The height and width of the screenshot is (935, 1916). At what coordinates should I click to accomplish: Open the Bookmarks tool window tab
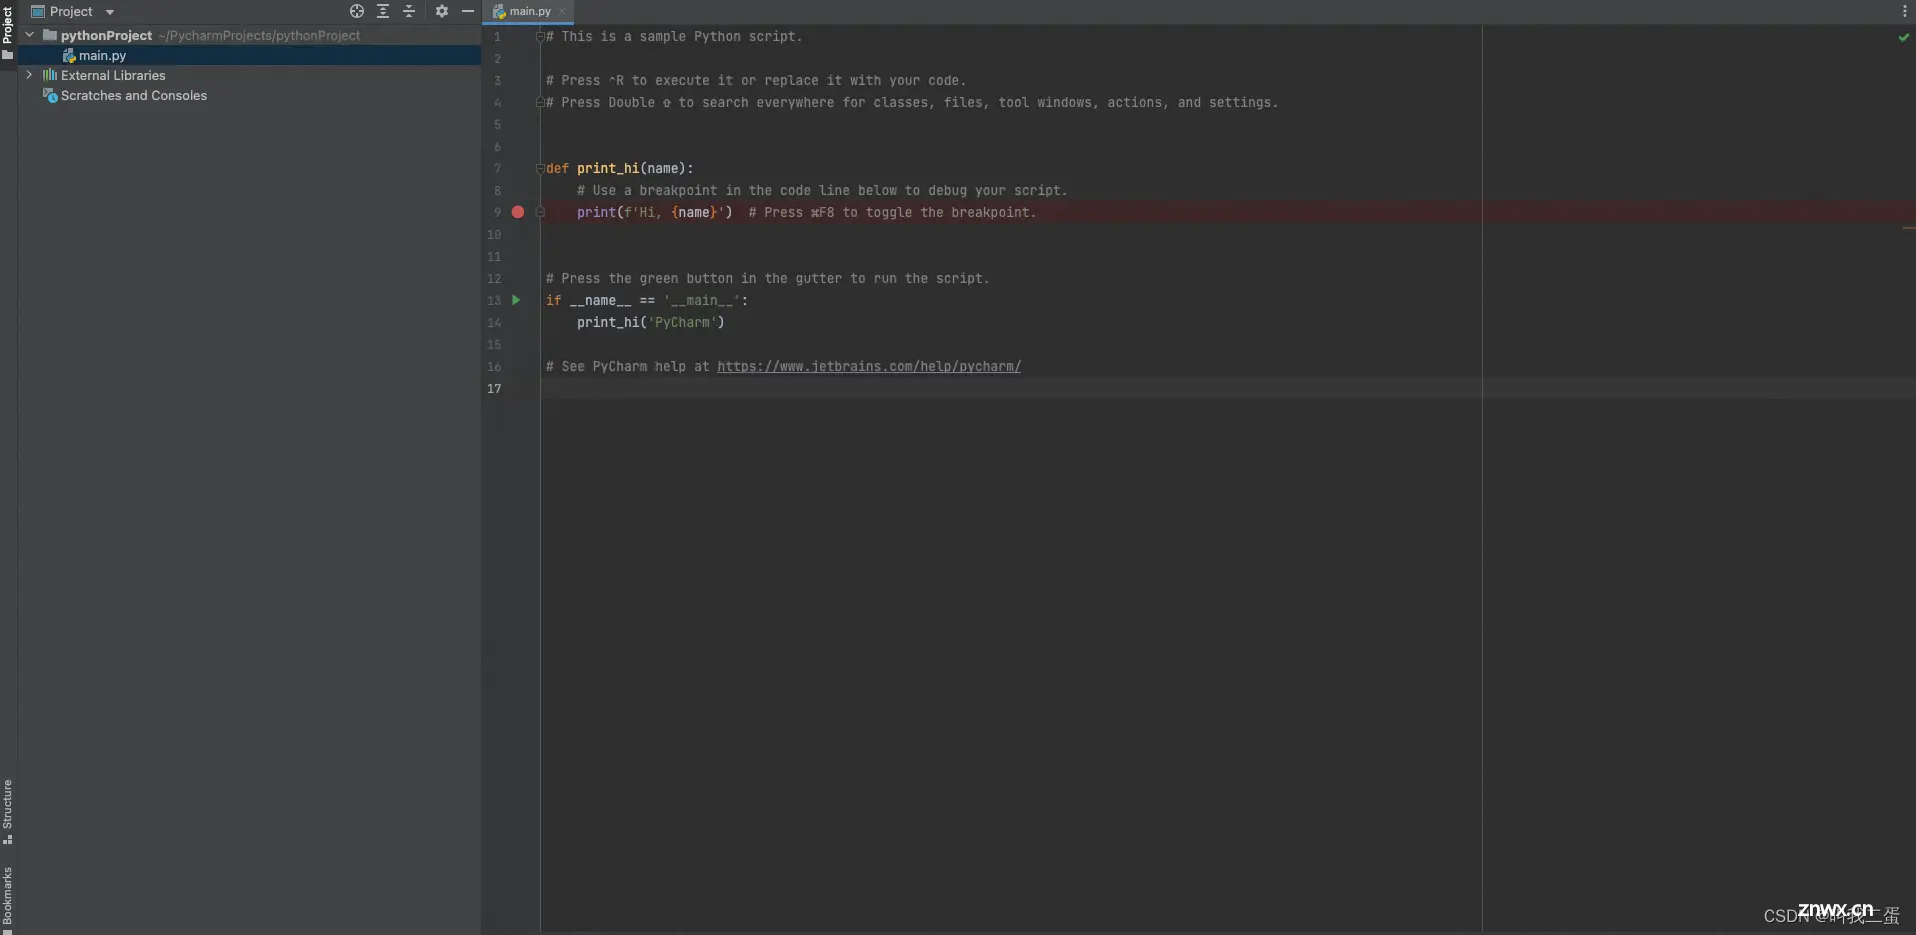pos(7,898)
